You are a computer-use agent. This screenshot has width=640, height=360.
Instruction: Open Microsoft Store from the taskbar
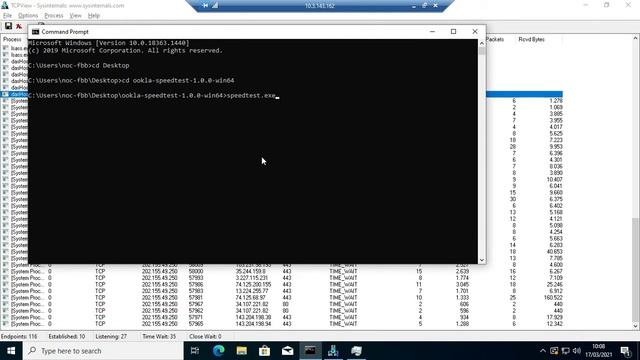tap(264, 351)
